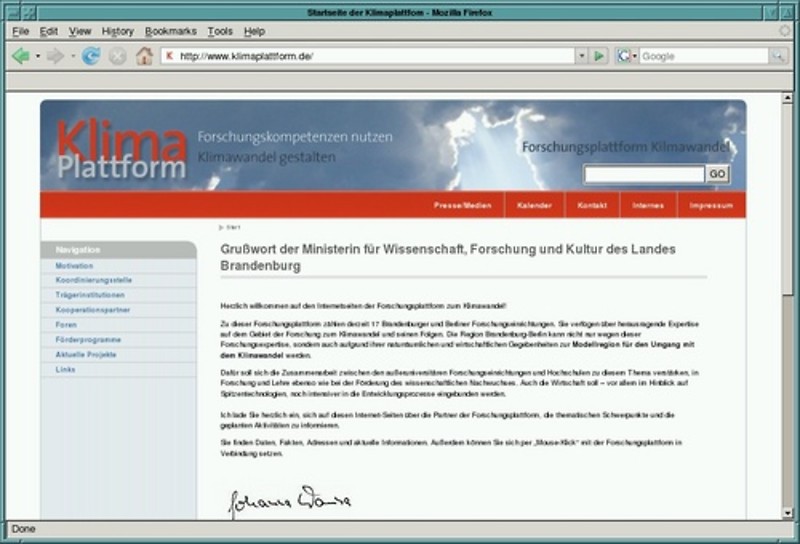
Task: Open the View menu
Action: click(x=80, y=31)
